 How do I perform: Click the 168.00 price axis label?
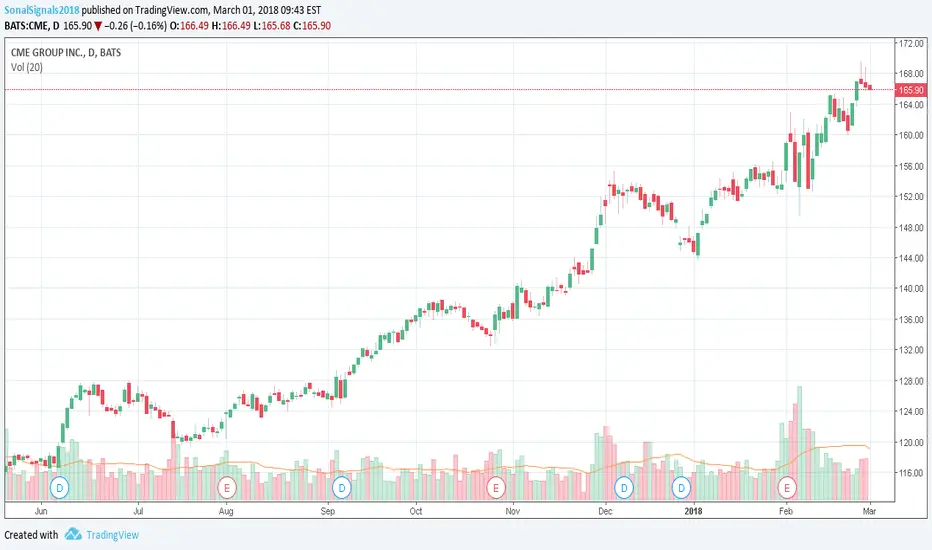coord(912,74)
